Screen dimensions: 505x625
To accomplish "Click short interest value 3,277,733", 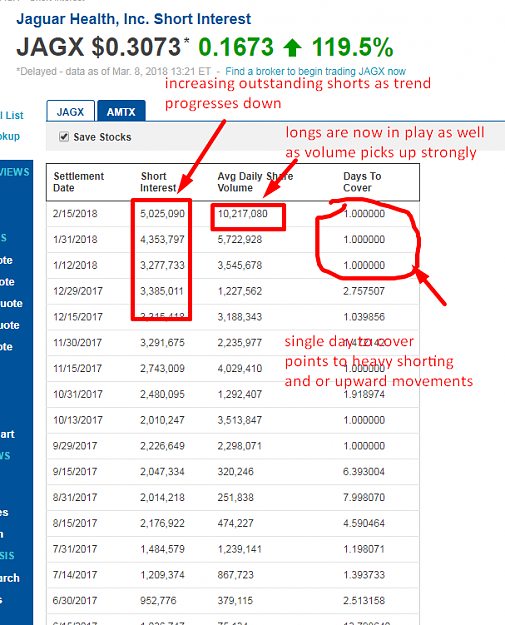I will click(162, 265).
